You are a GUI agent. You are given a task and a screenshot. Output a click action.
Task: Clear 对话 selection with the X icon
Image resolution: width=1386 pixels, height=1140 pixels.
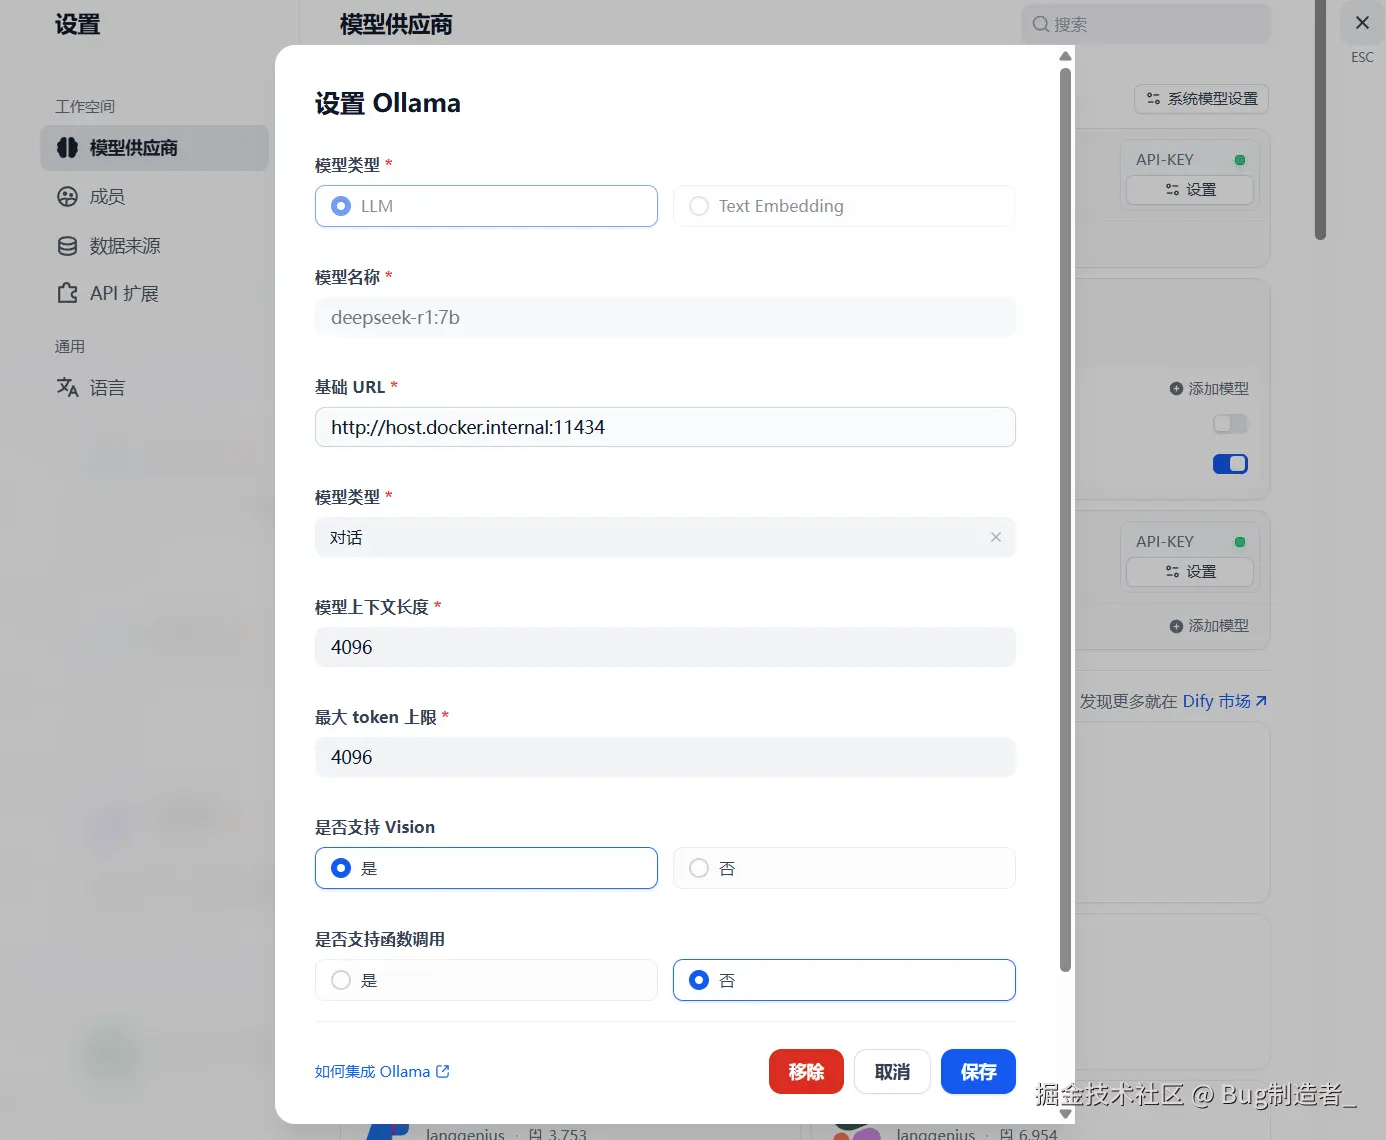pyautogui.click(x=996, y=537)
